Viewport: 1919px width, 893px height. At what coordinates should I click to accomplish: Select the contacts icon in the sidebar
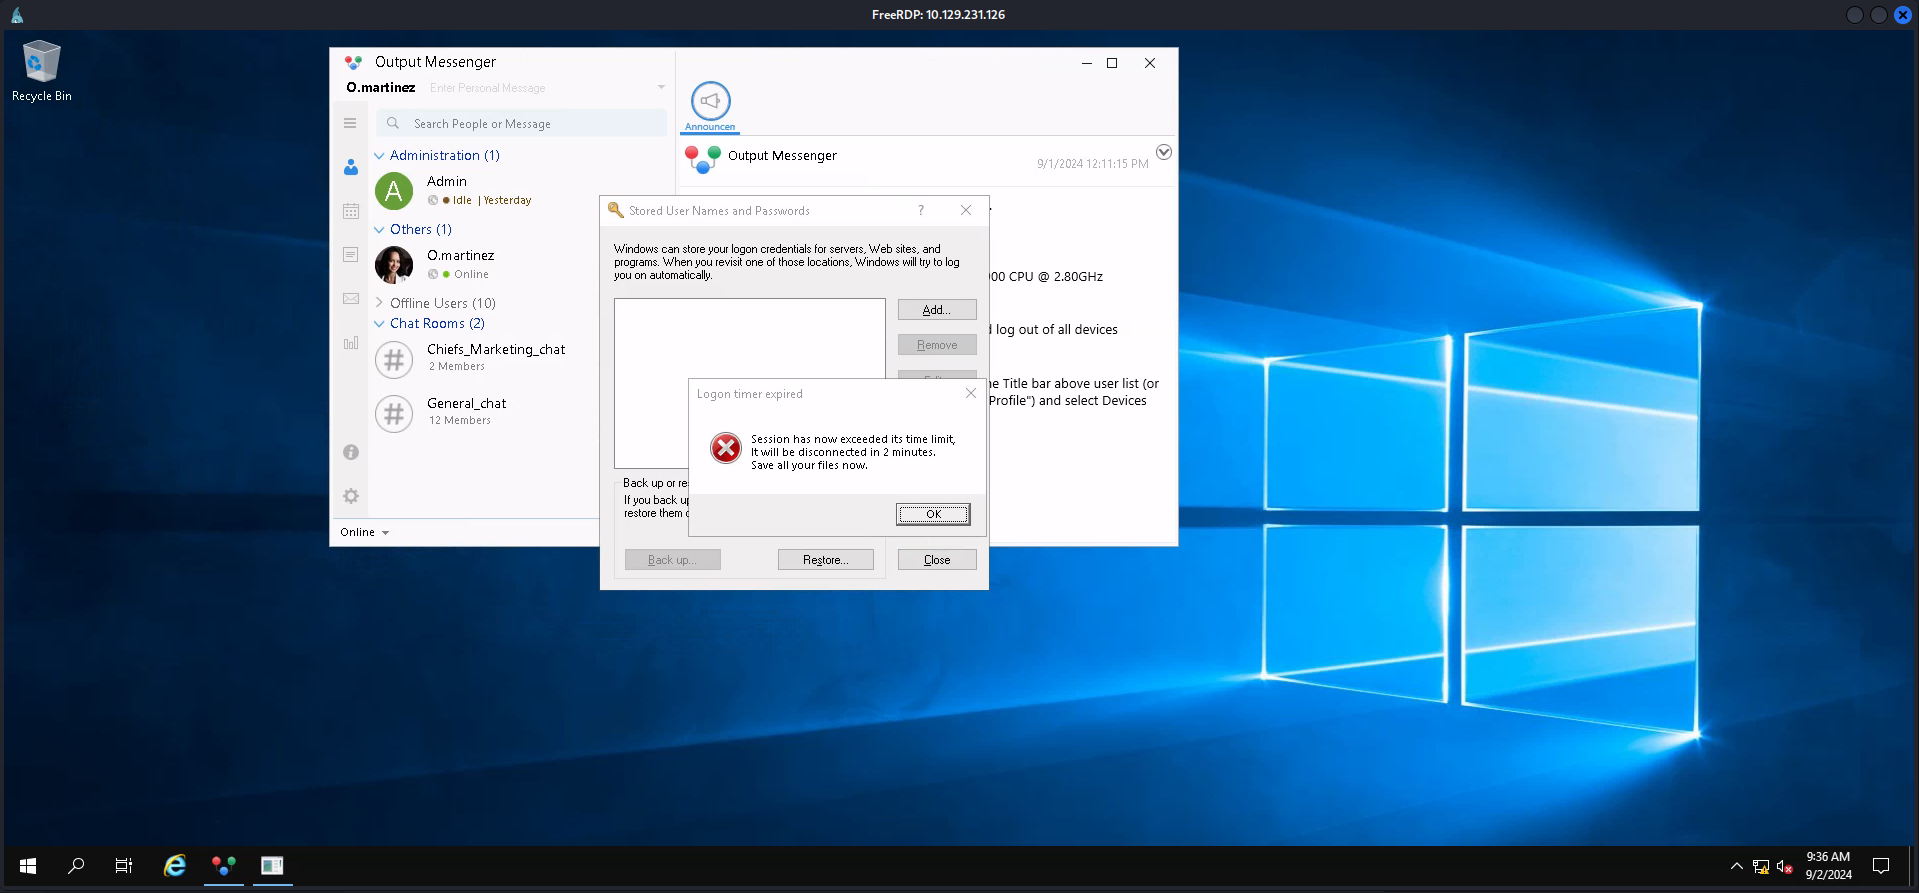click(x=351, y=167)
